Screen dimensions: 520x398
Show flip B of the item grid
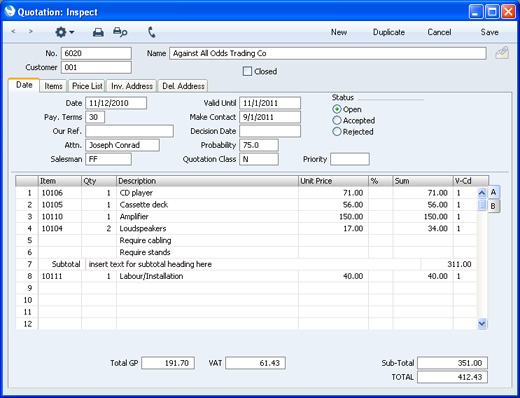494,206
